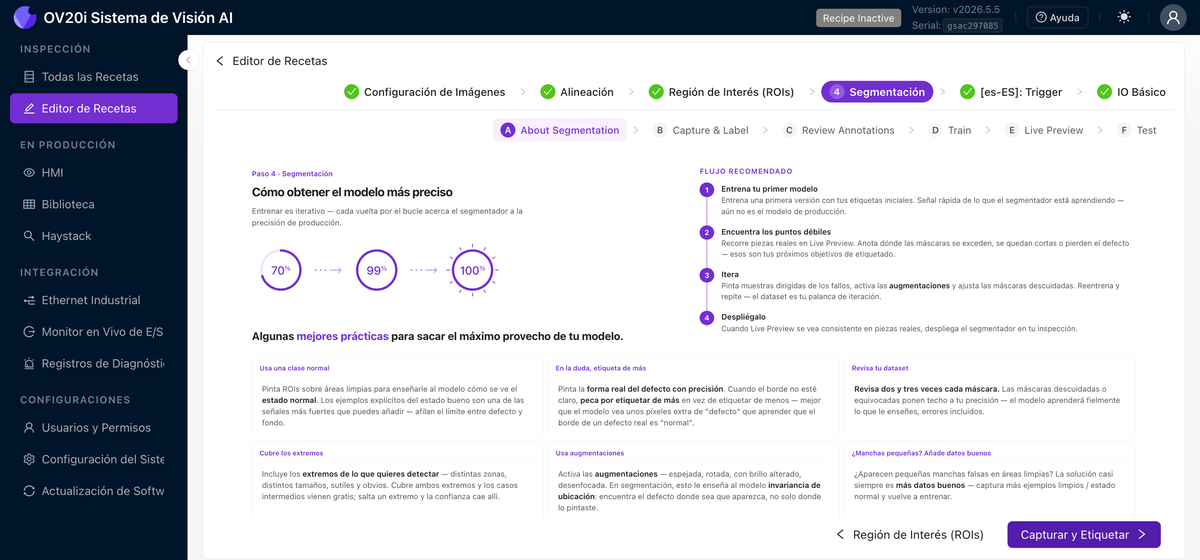The image size is (1200, 560).
Task: Select the Haystack search icon
Action: click(29, 236)
